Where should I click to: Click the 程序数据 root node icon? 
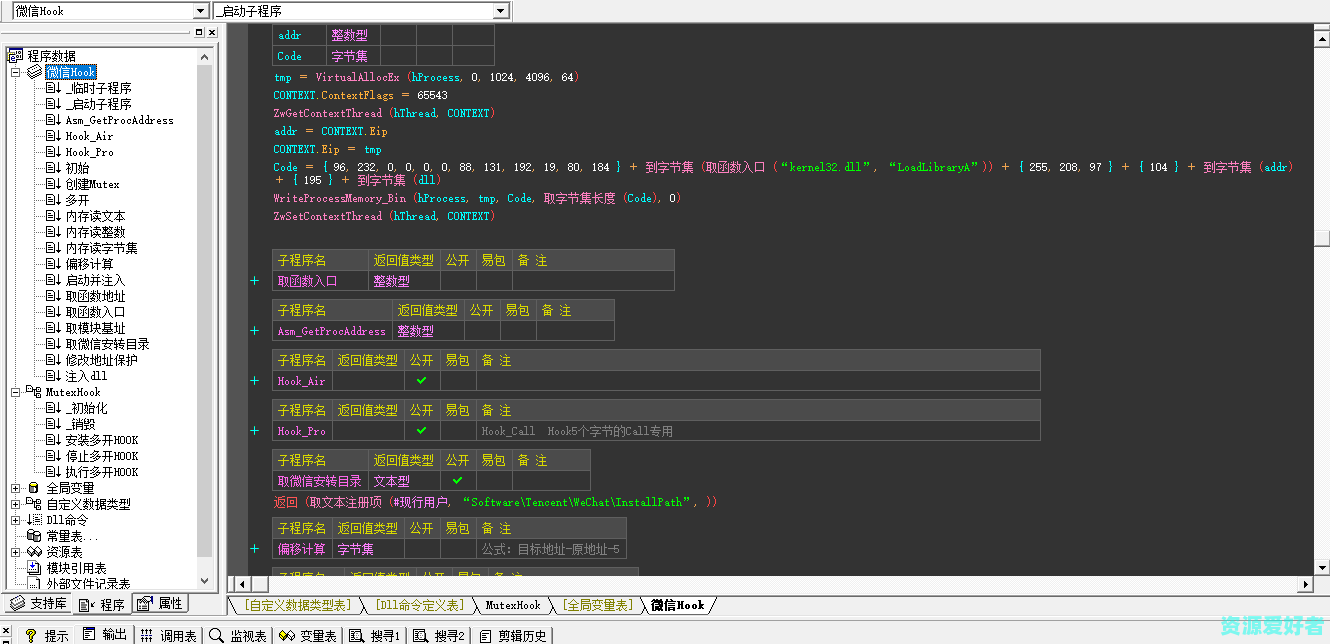click(x=15, y=56)
